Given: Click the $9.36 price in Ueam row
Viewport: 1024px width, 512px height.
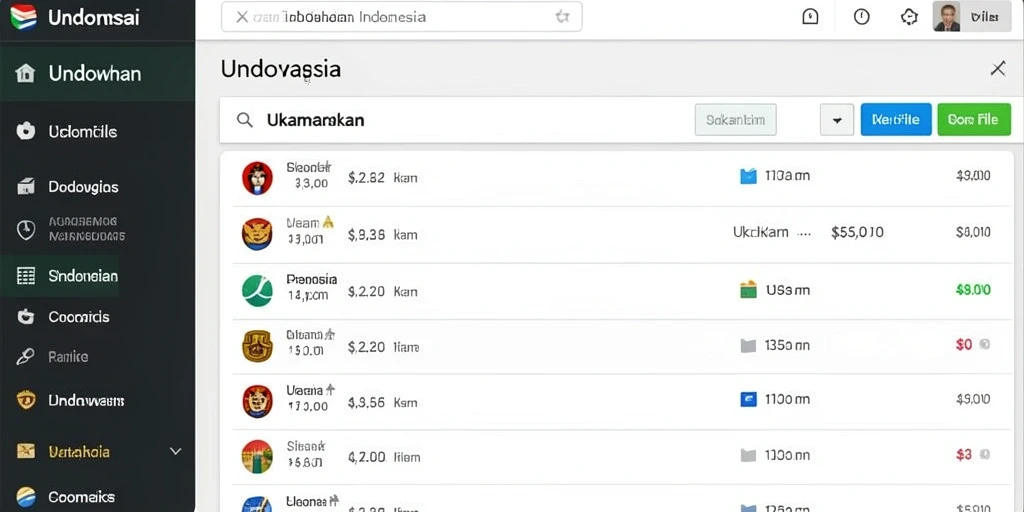Looking at the screenshot, I should point(366,234).
